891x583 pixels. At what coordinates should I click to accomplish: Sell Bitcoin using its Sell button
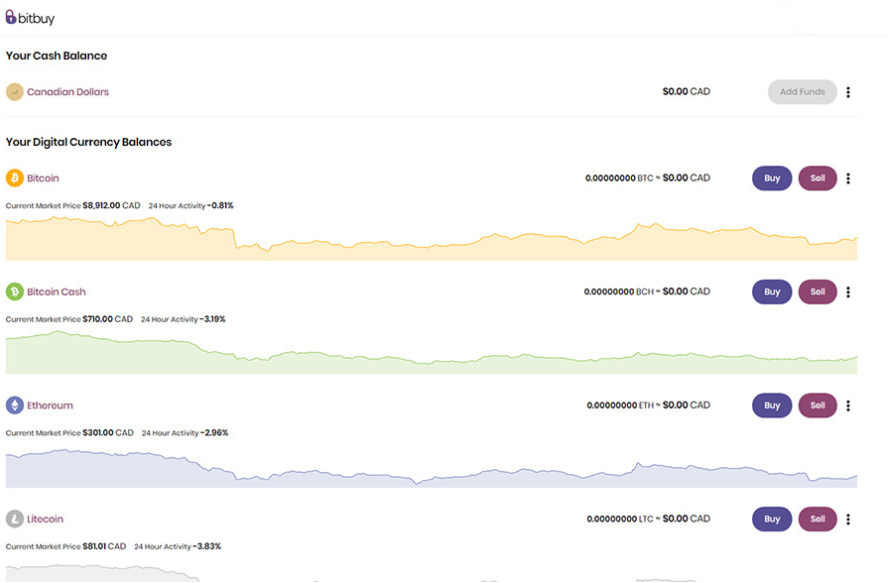coord(817,178)
